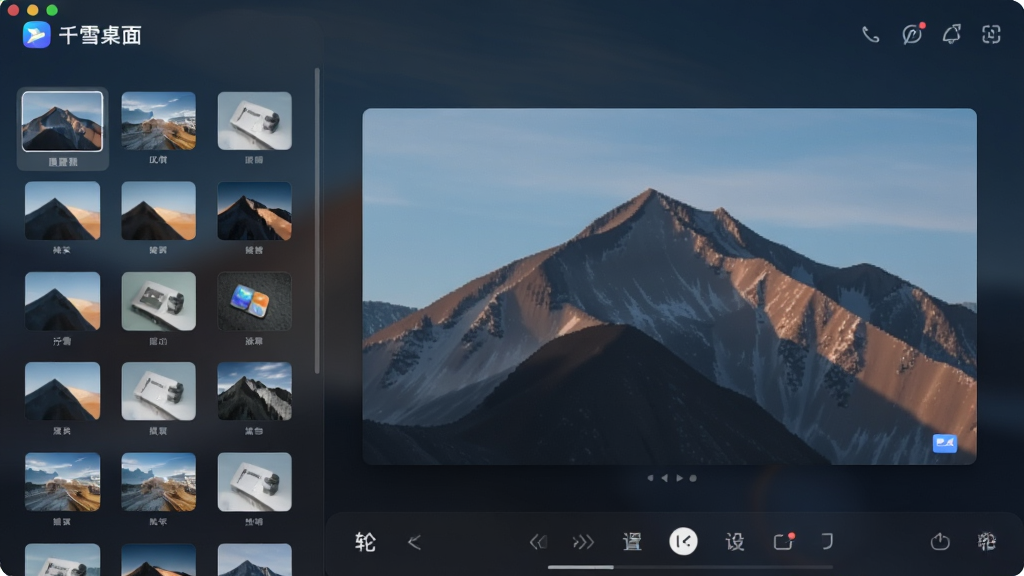Screen dimensions: 1024x576
Task: Click the large mountain wallpaper preview
Action: [x=669, y=286]
